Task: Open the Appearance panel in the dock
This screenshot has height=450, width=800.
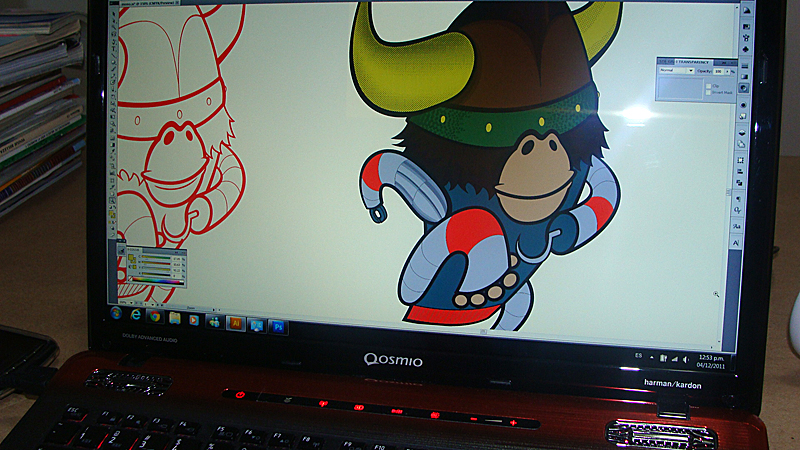Action: [743, 105]
